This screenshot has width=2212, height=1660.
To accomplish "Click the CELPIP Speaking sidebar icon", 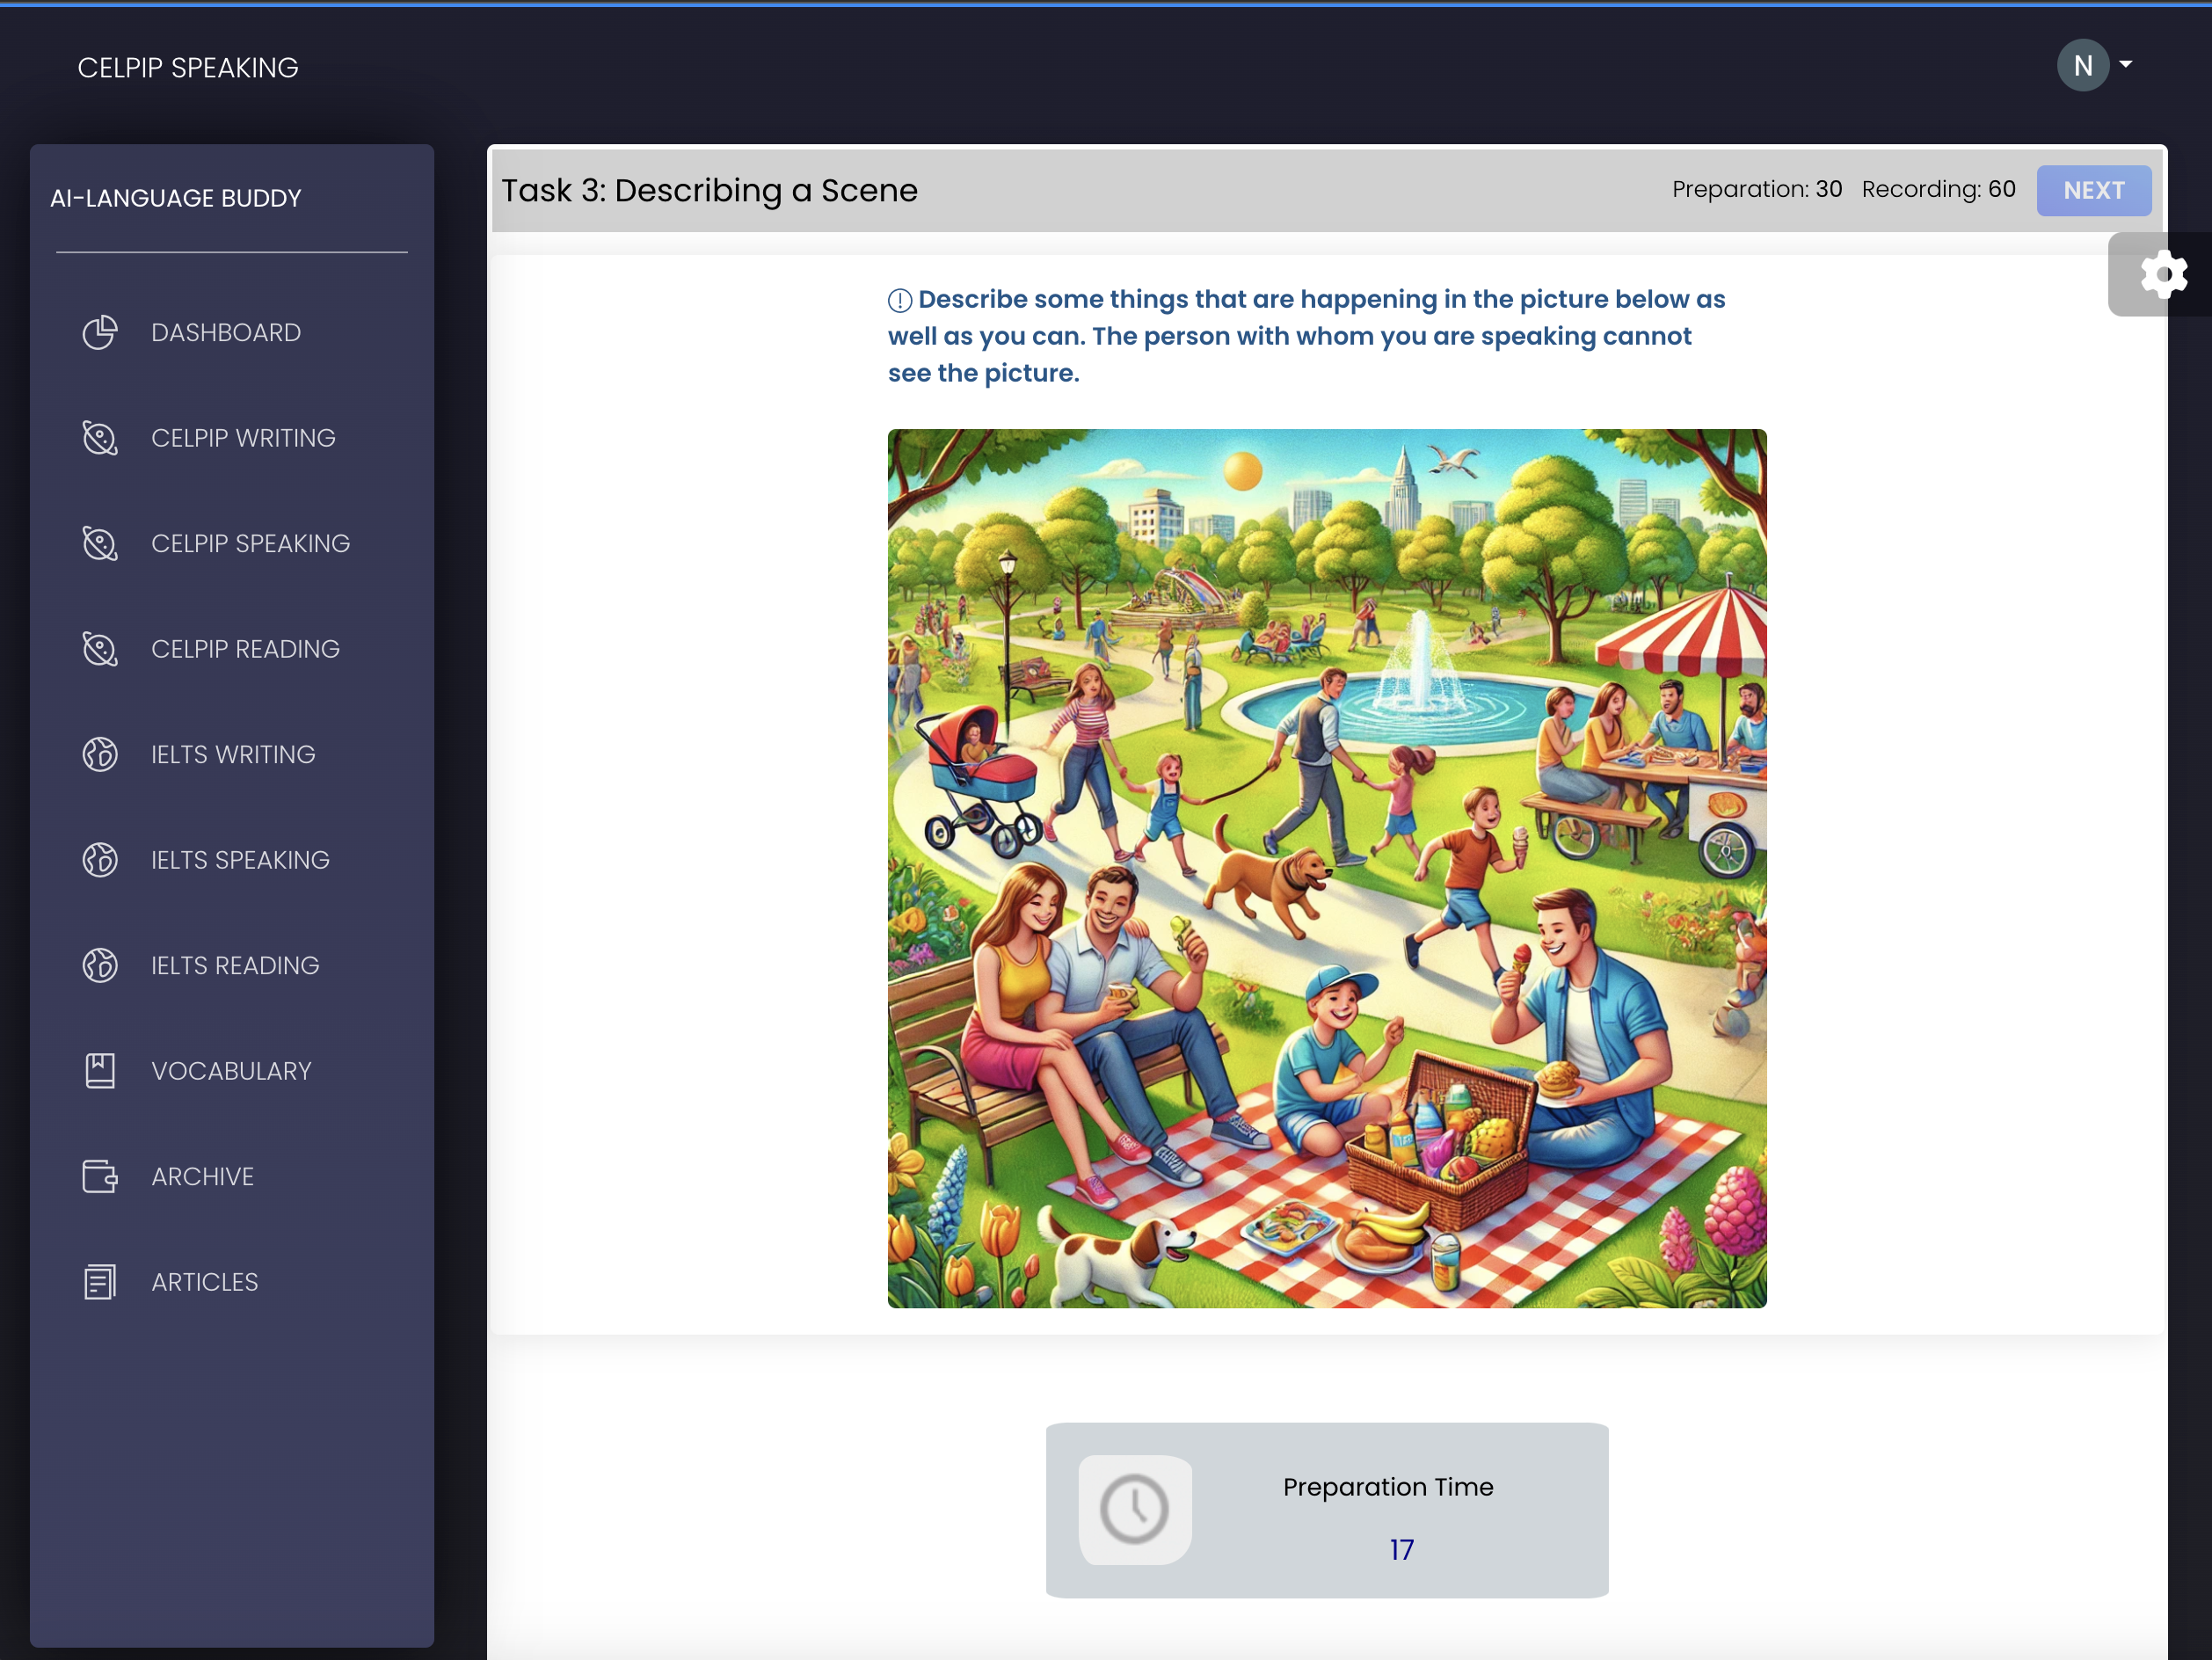I will pos(100,543).
